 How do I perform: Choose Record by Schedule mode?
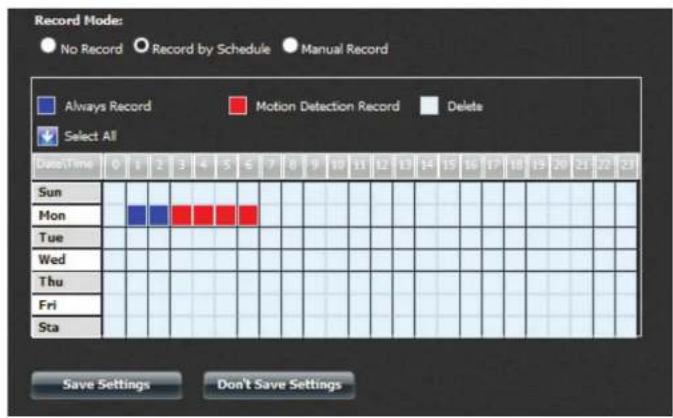[141, 45]
